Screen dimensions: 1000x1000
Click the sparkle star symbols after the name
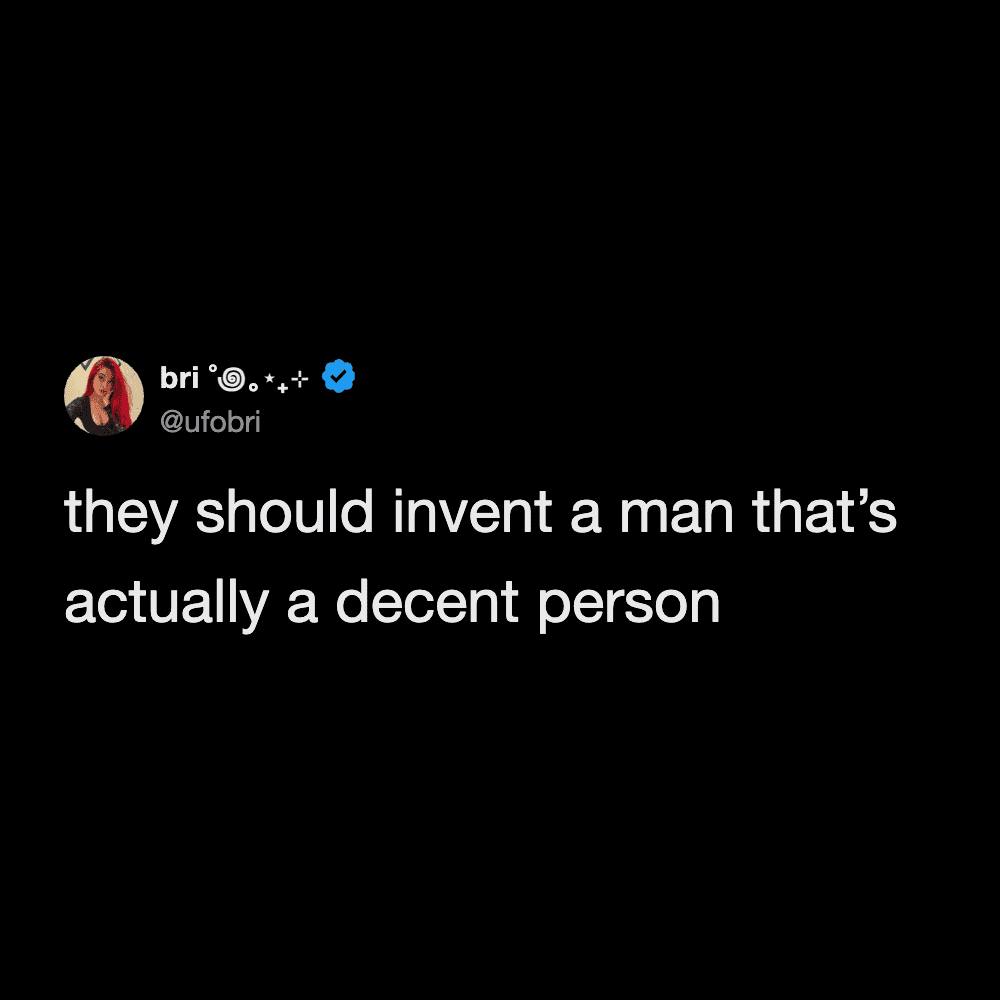287,381
